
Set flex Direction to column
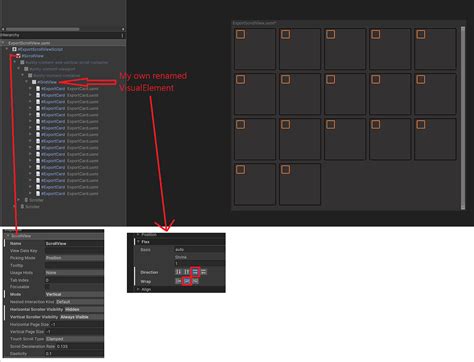178,272
